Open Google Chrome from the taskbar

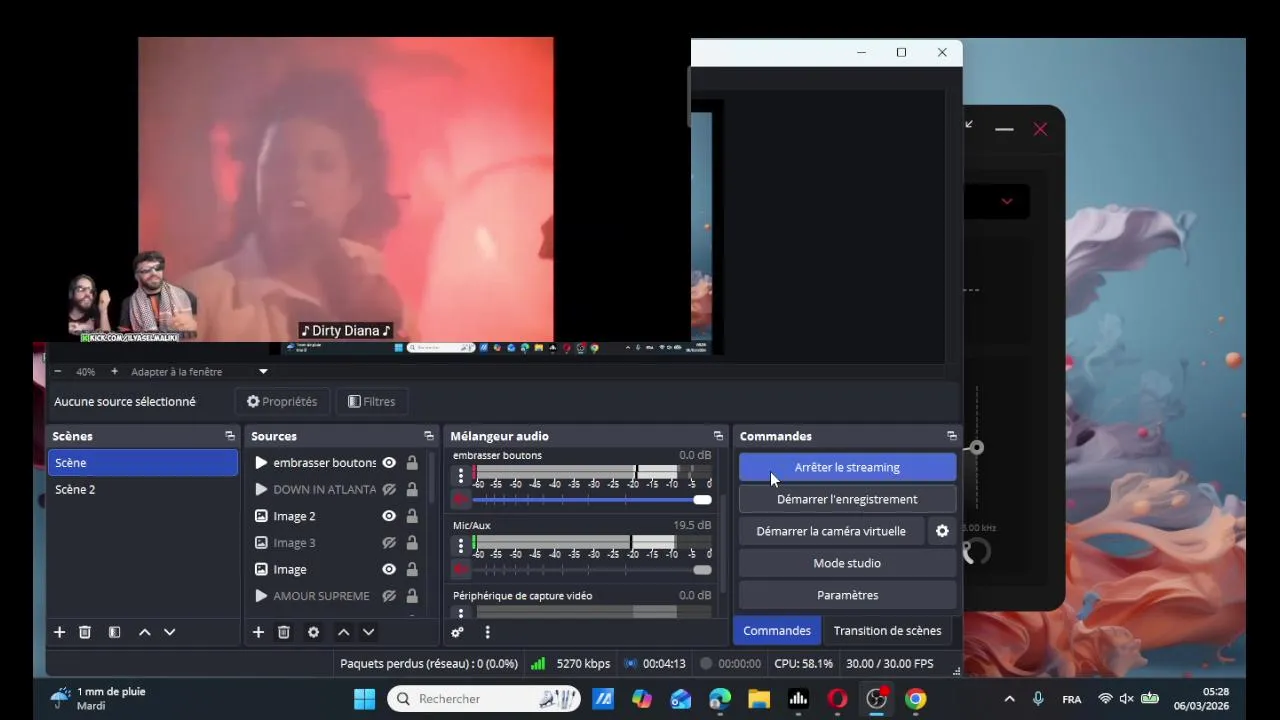915,699
